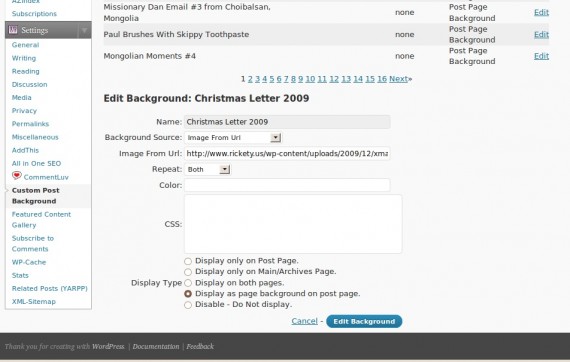Click Paul Brushes With Skippy Toothpaste title

[x=176, y=35]
